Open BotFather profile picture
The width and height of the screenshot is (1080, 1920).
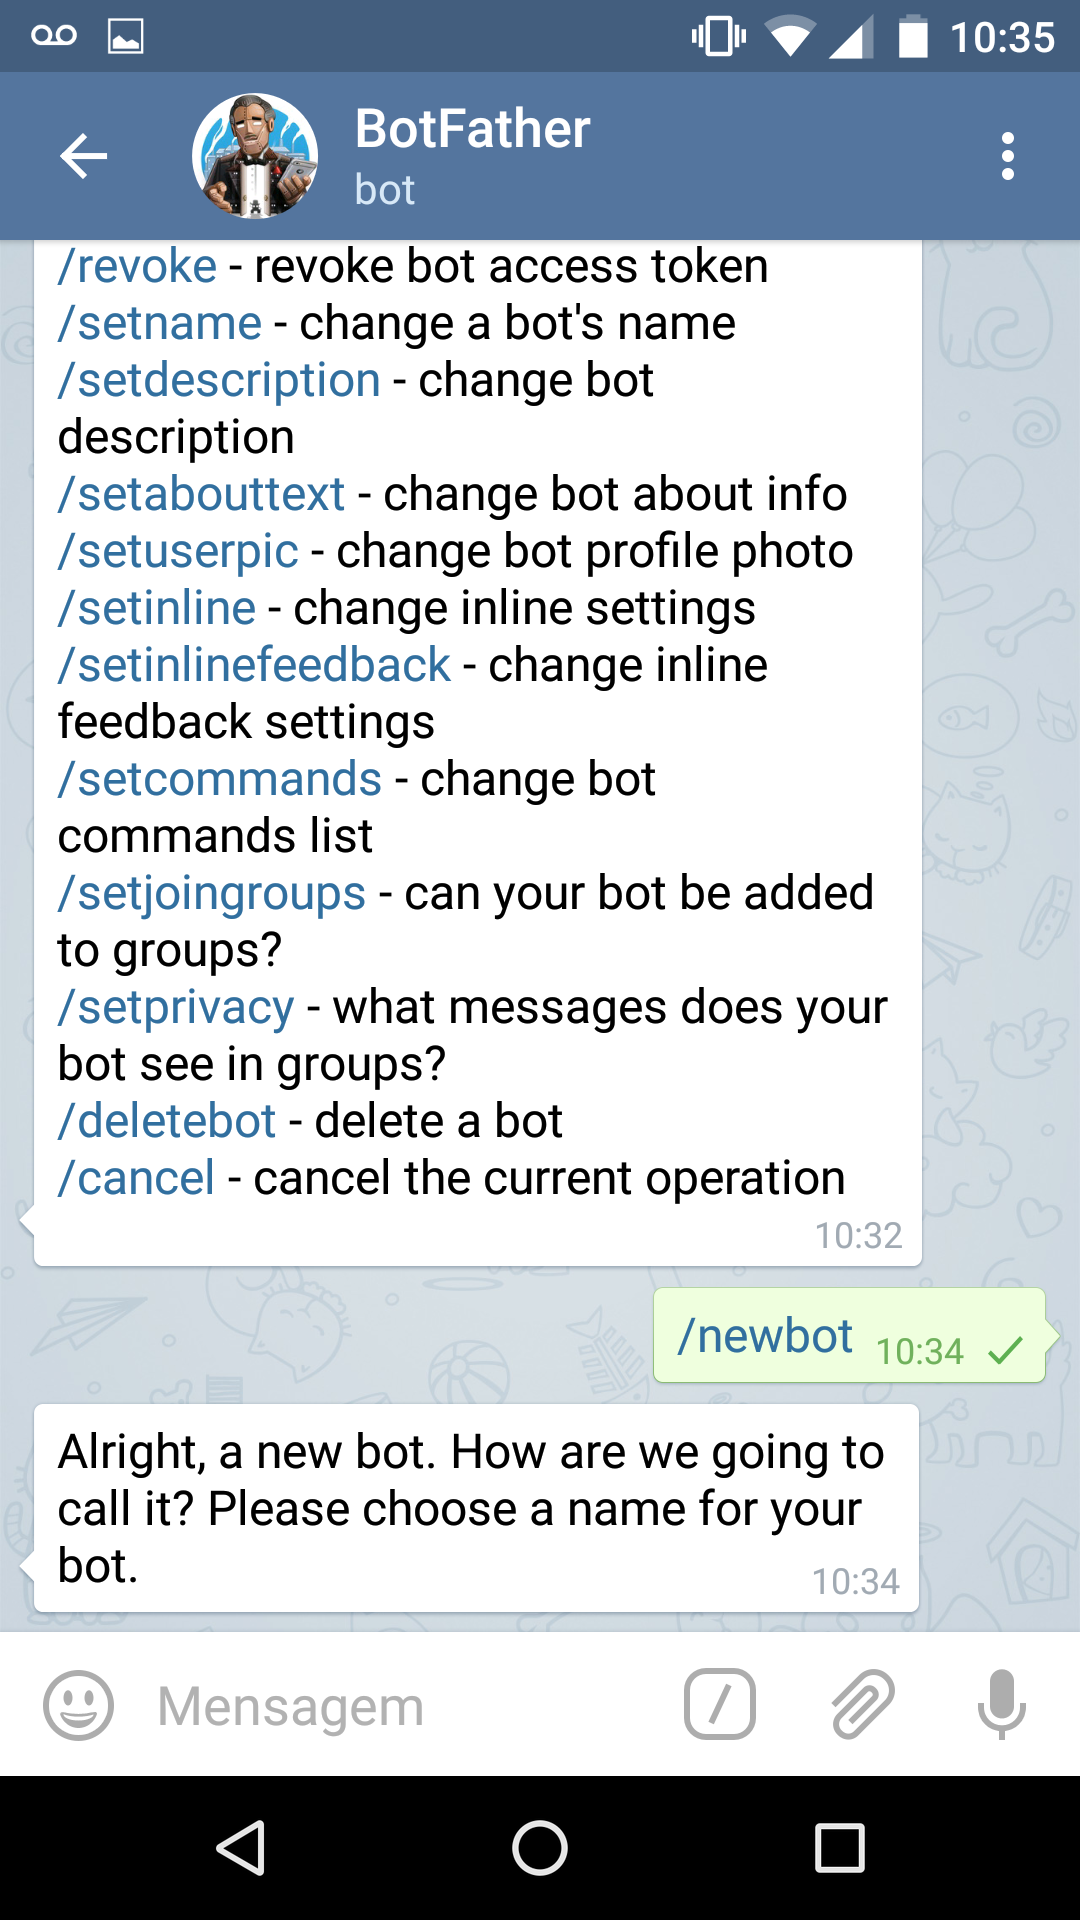(x=255, y=156)
